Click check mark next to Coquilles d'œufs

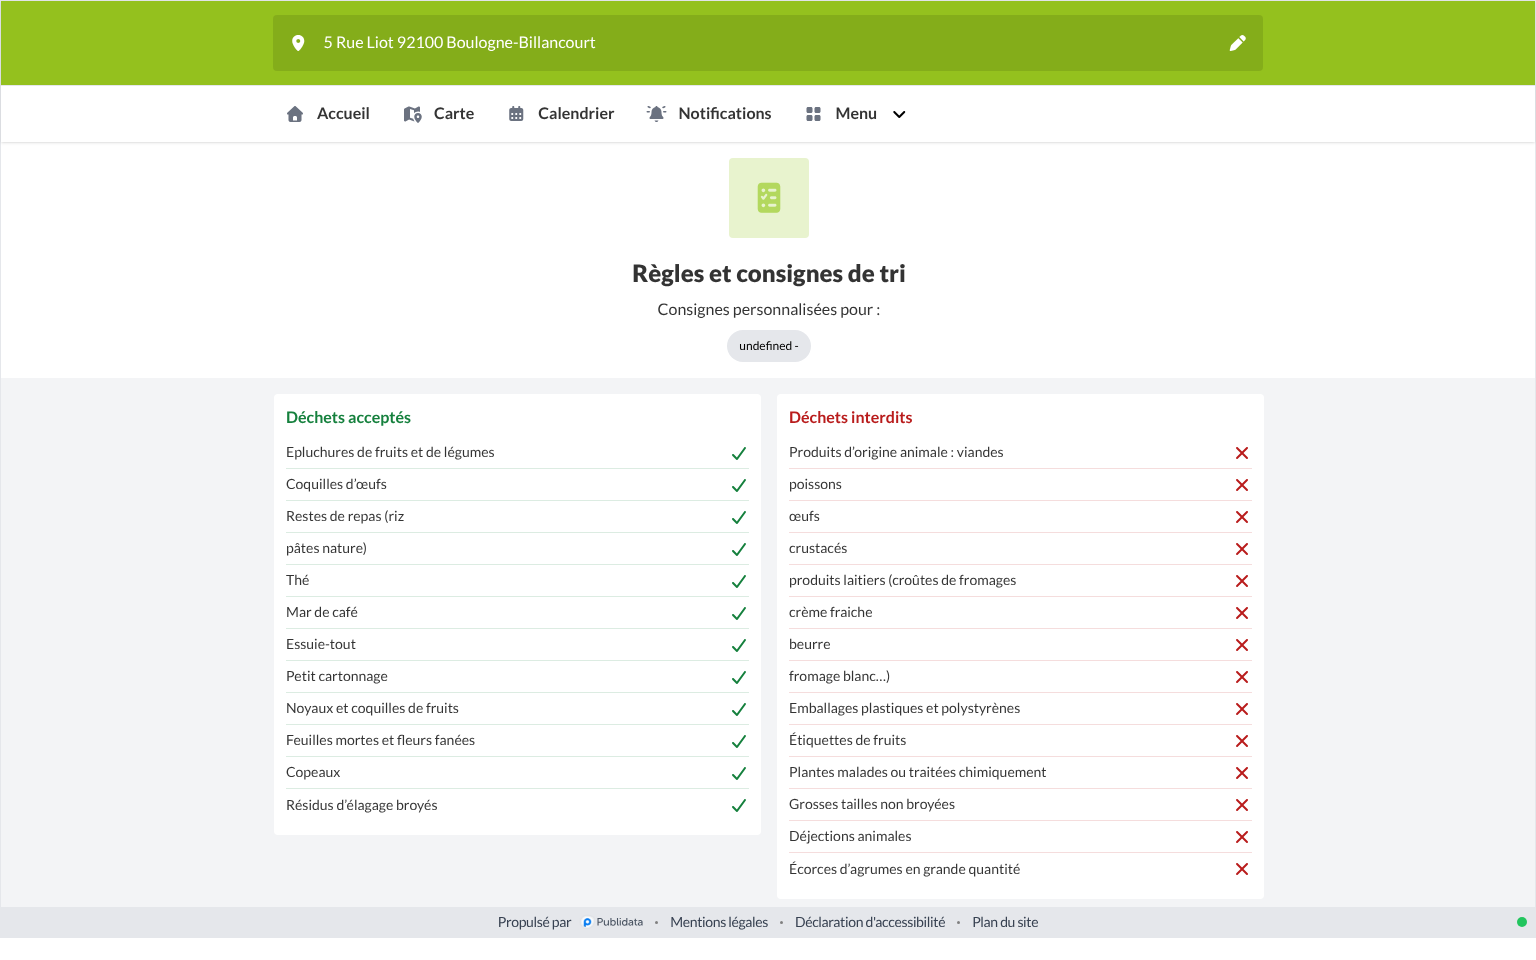coord(739,485)
